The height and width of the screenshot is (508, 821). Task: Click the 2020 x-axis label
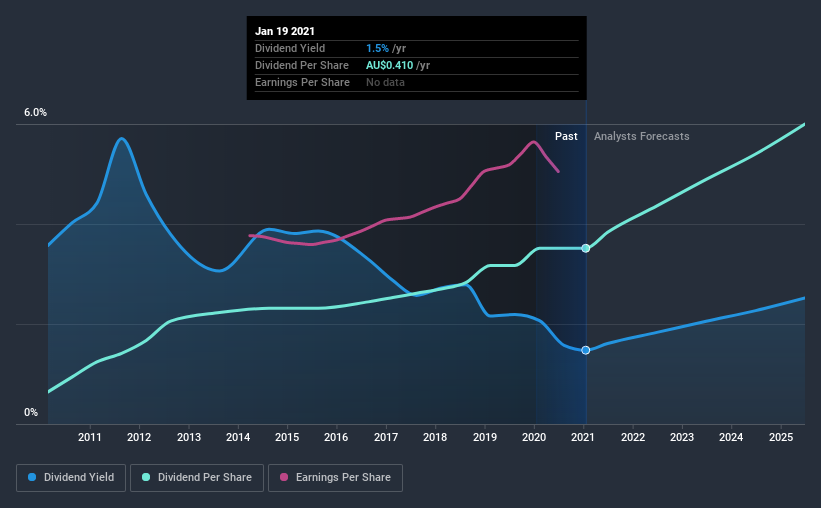point(534,437)
